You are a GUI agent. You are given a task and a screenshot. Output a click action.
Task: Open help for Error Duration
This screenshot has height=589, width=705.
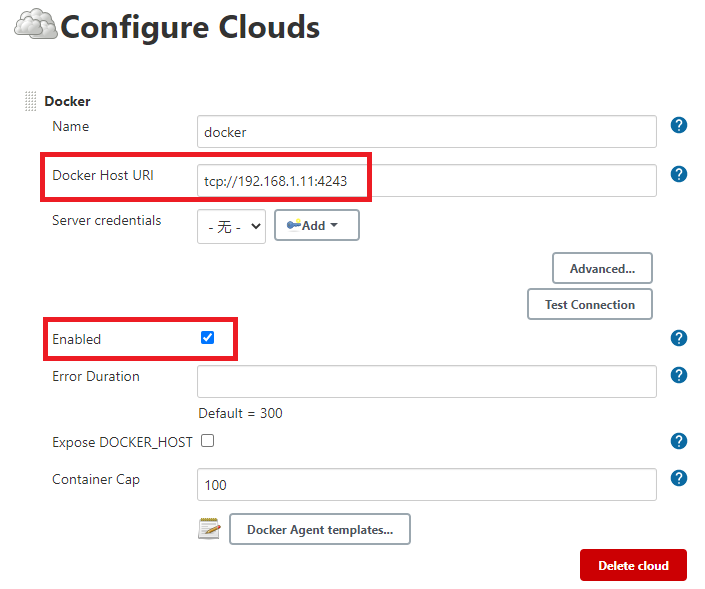(678, 375)
